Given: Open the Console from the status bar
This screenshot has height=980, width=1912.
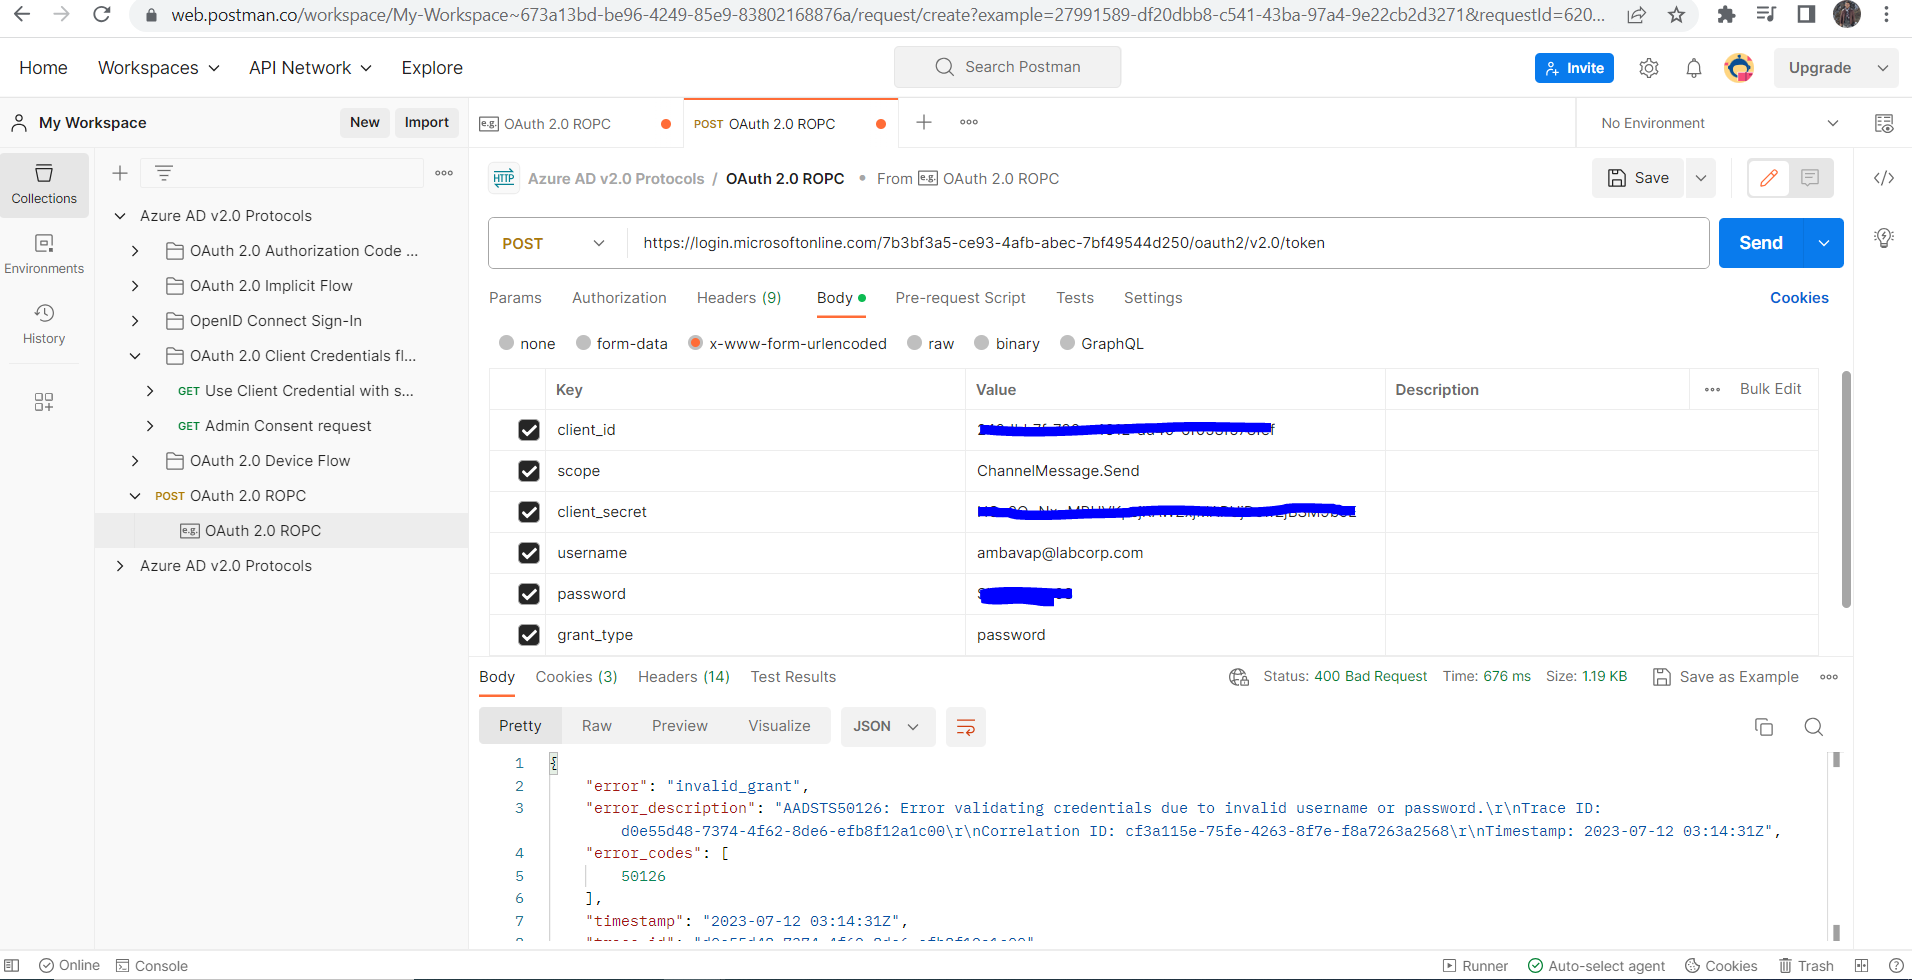Looking at the screenshot, I should pyautogui.click(x=151, y=965).
